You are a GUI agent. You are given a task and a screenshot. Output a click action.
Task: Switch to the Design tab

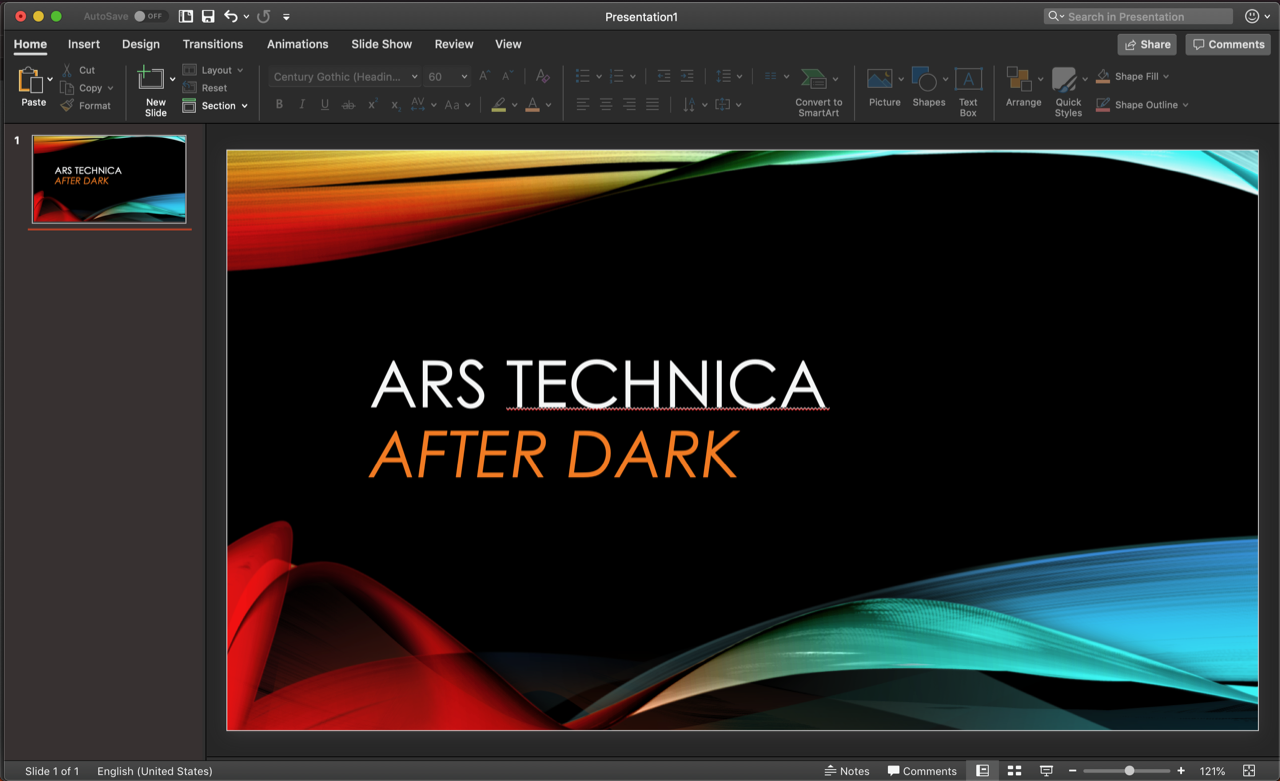pos(140,44)
